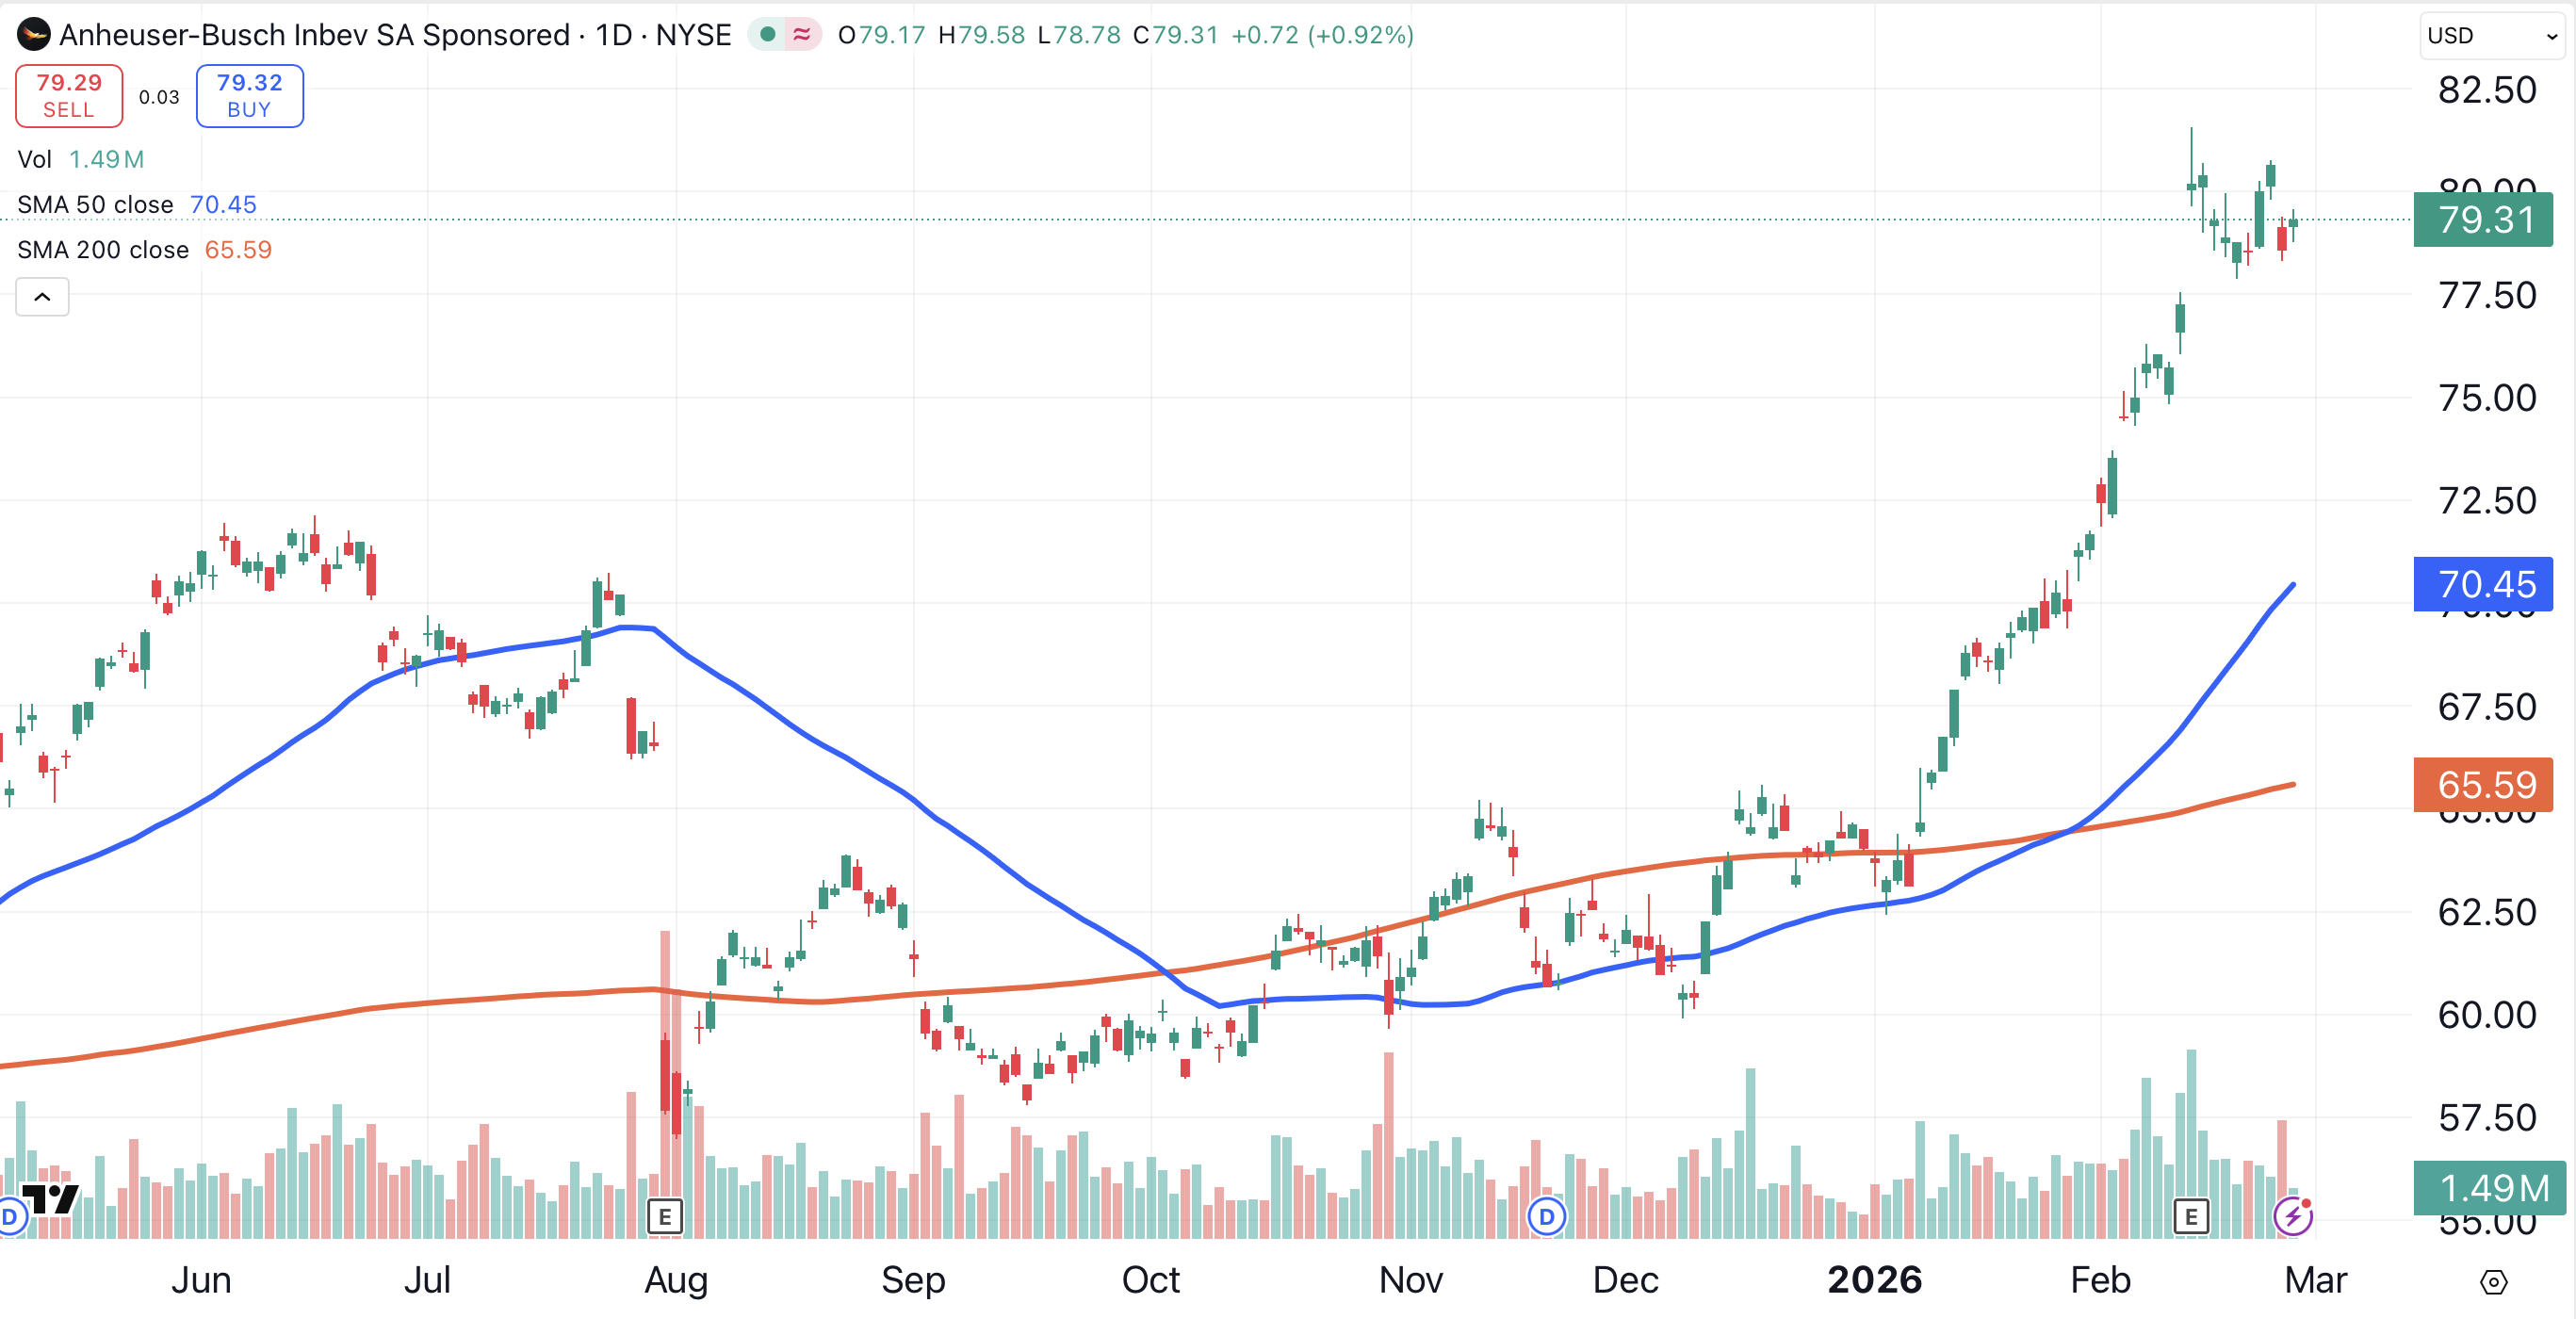This screenshot has width=2576, height=1319.
Task: Toggle the green market status indicator
Action: point(768,35)
